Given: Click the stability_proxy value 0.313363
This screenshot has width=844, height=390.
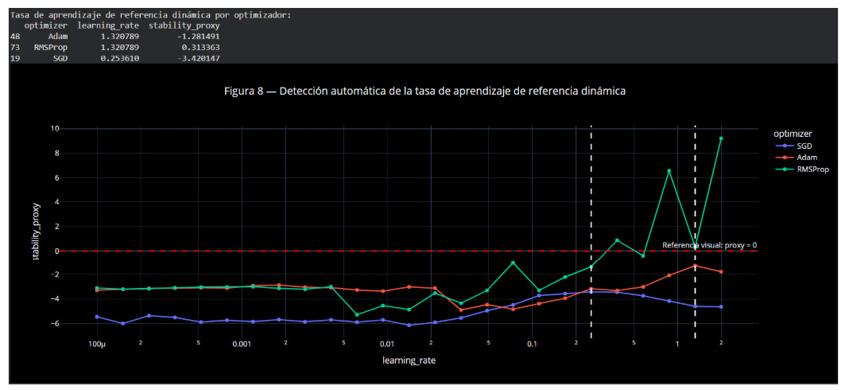Looking at the screenshot, I should [x=200, y=47].
